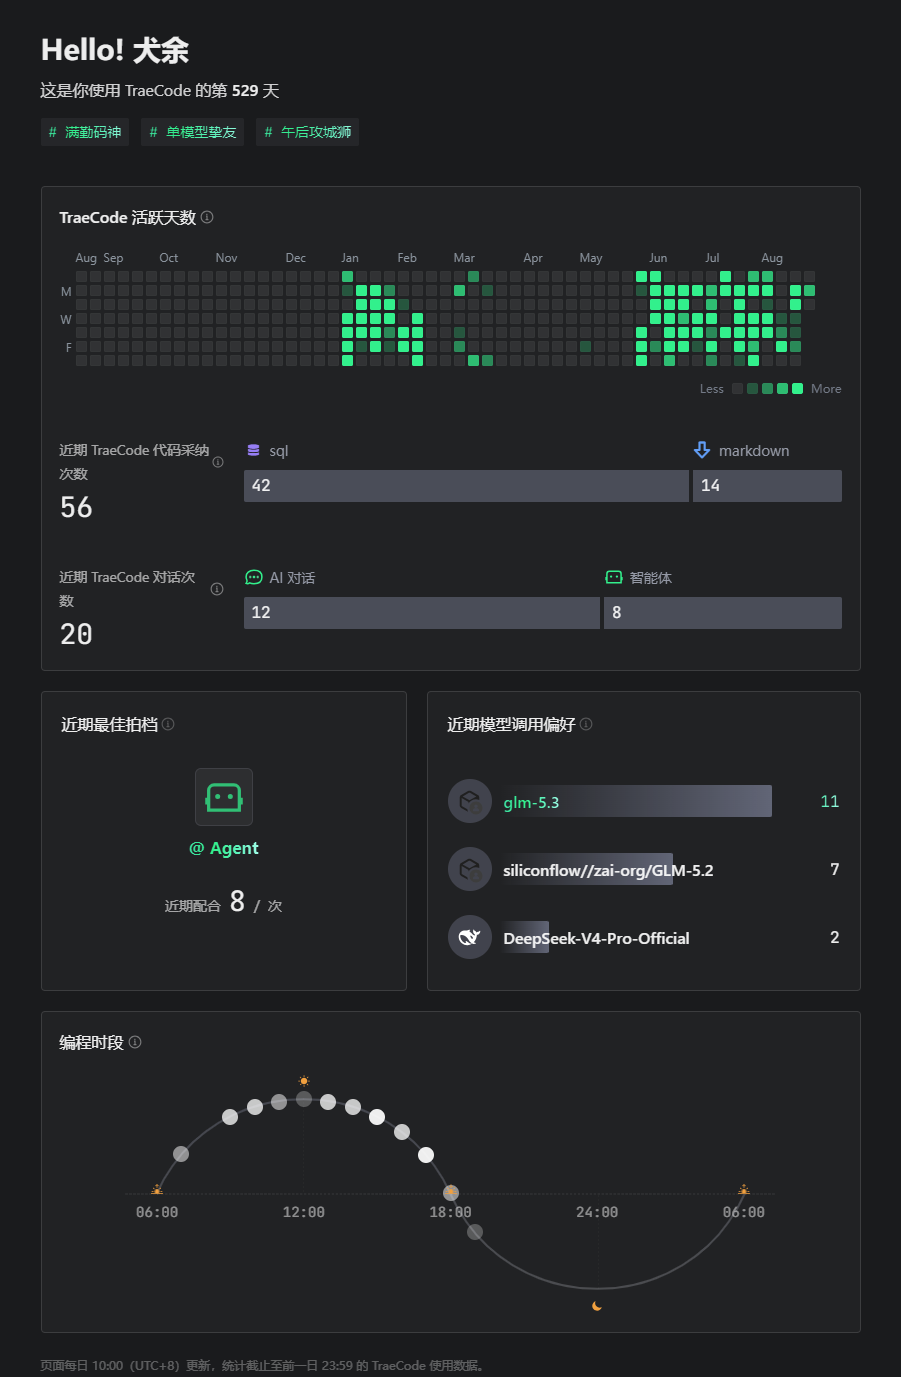
Task: Click info icon beside 编程时段
Action: pyautogui.click(x=135, y=1042)
